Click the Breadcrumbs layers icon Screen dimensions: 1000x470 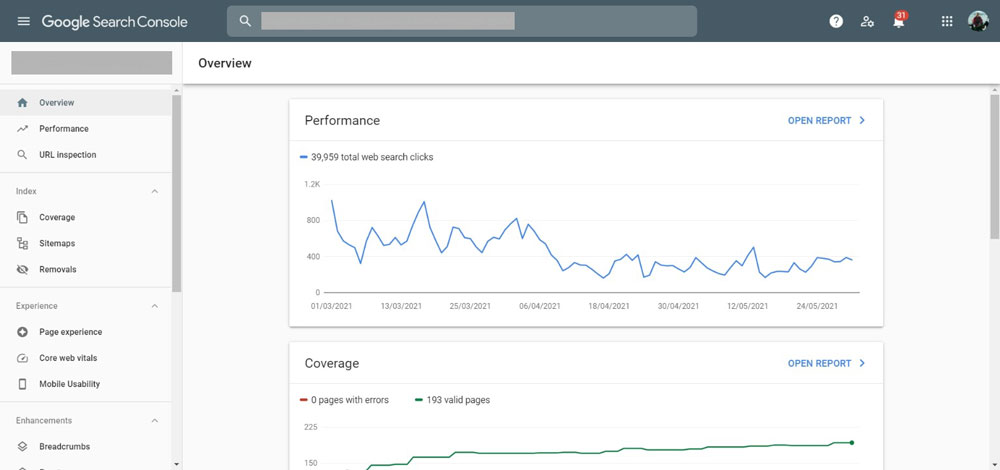pyautogui.click(x=22, y=447)
